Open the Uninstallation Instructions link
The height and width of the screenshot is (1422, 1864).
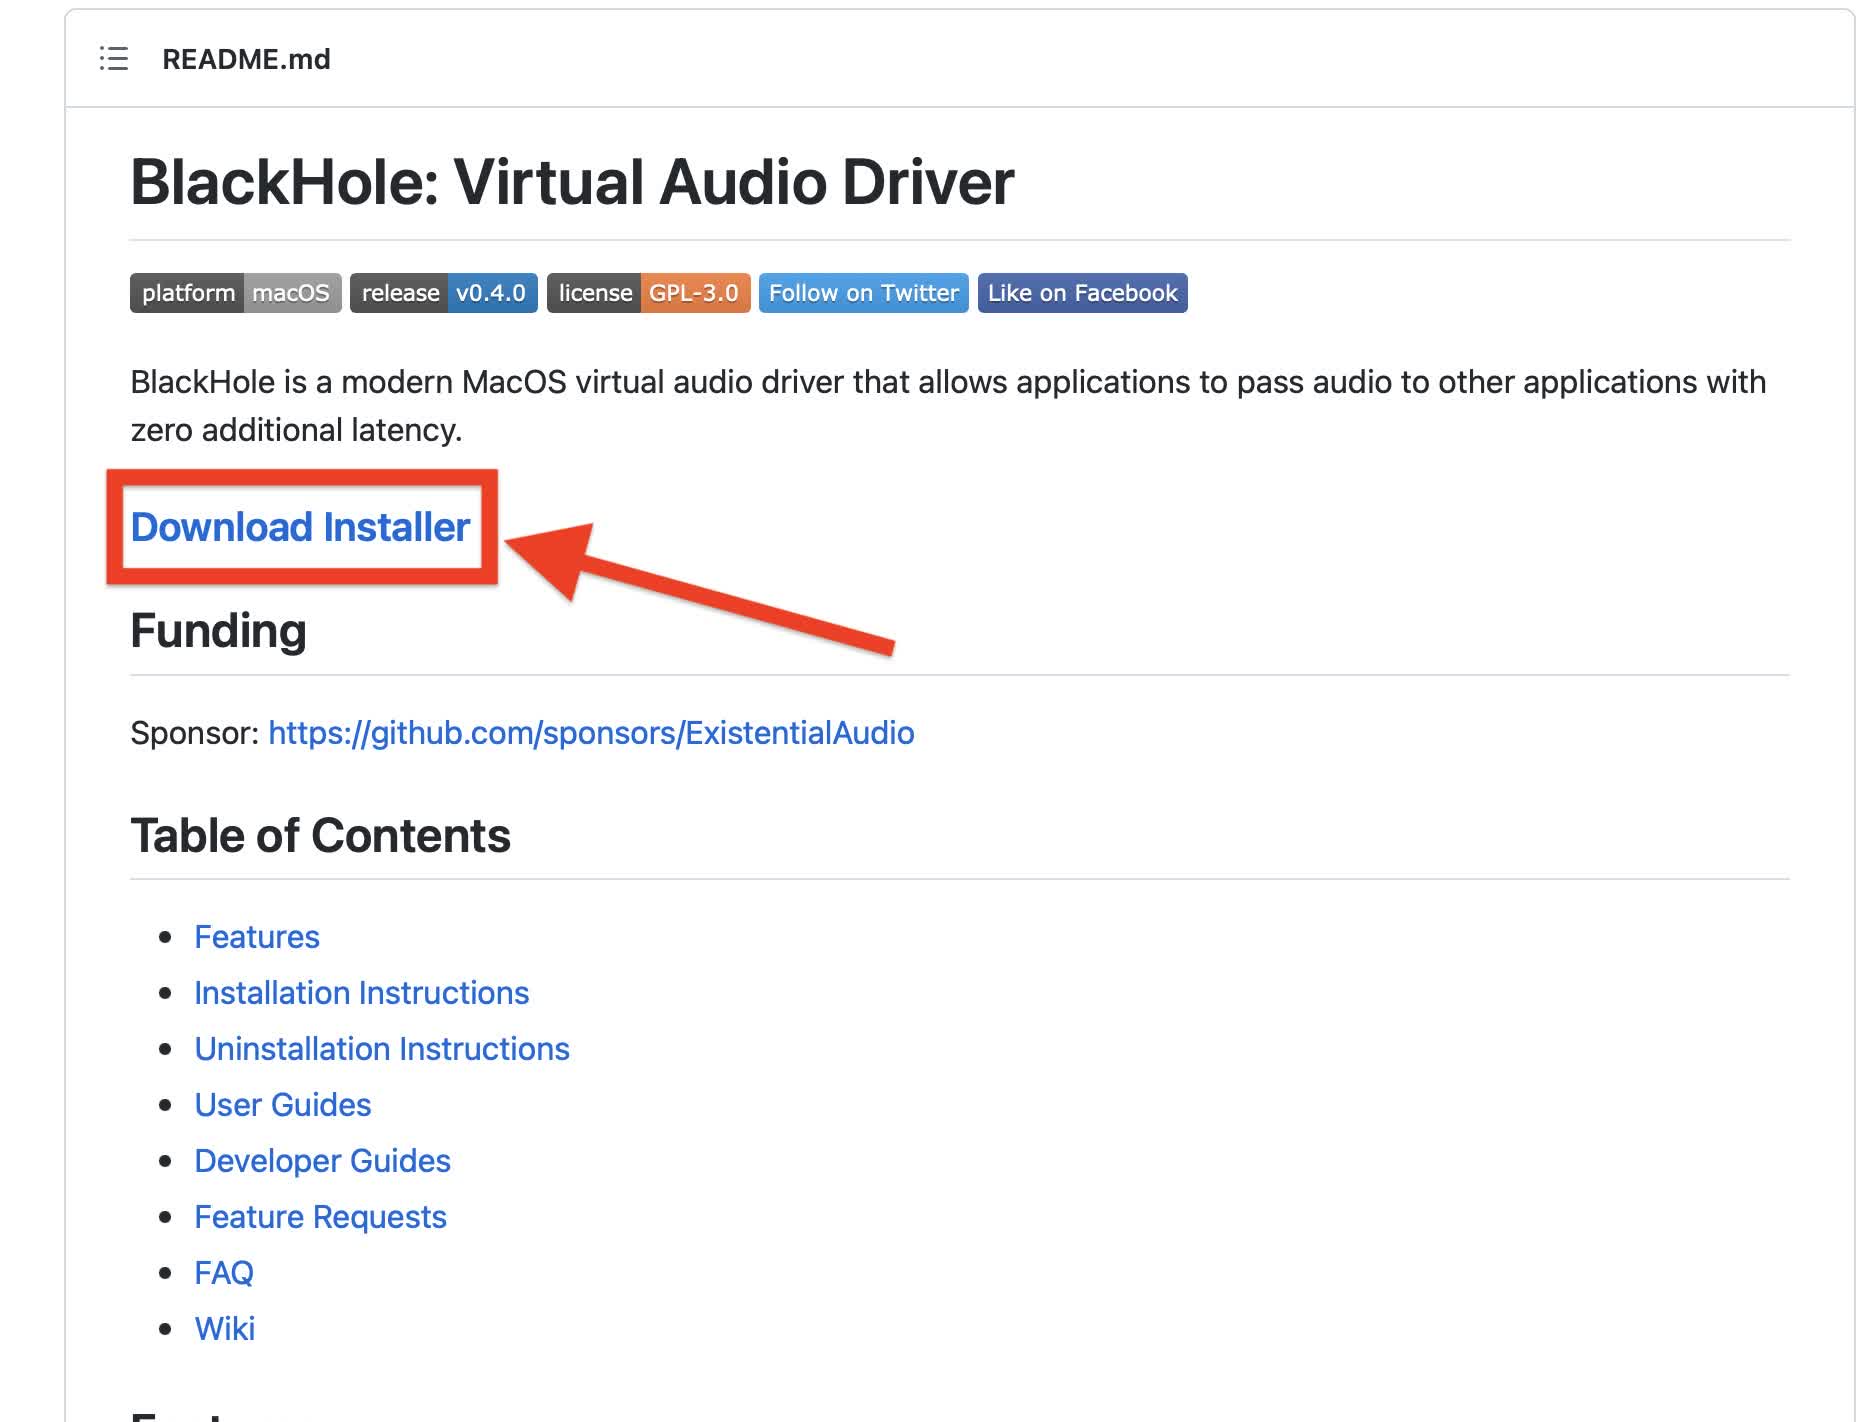382,1049
